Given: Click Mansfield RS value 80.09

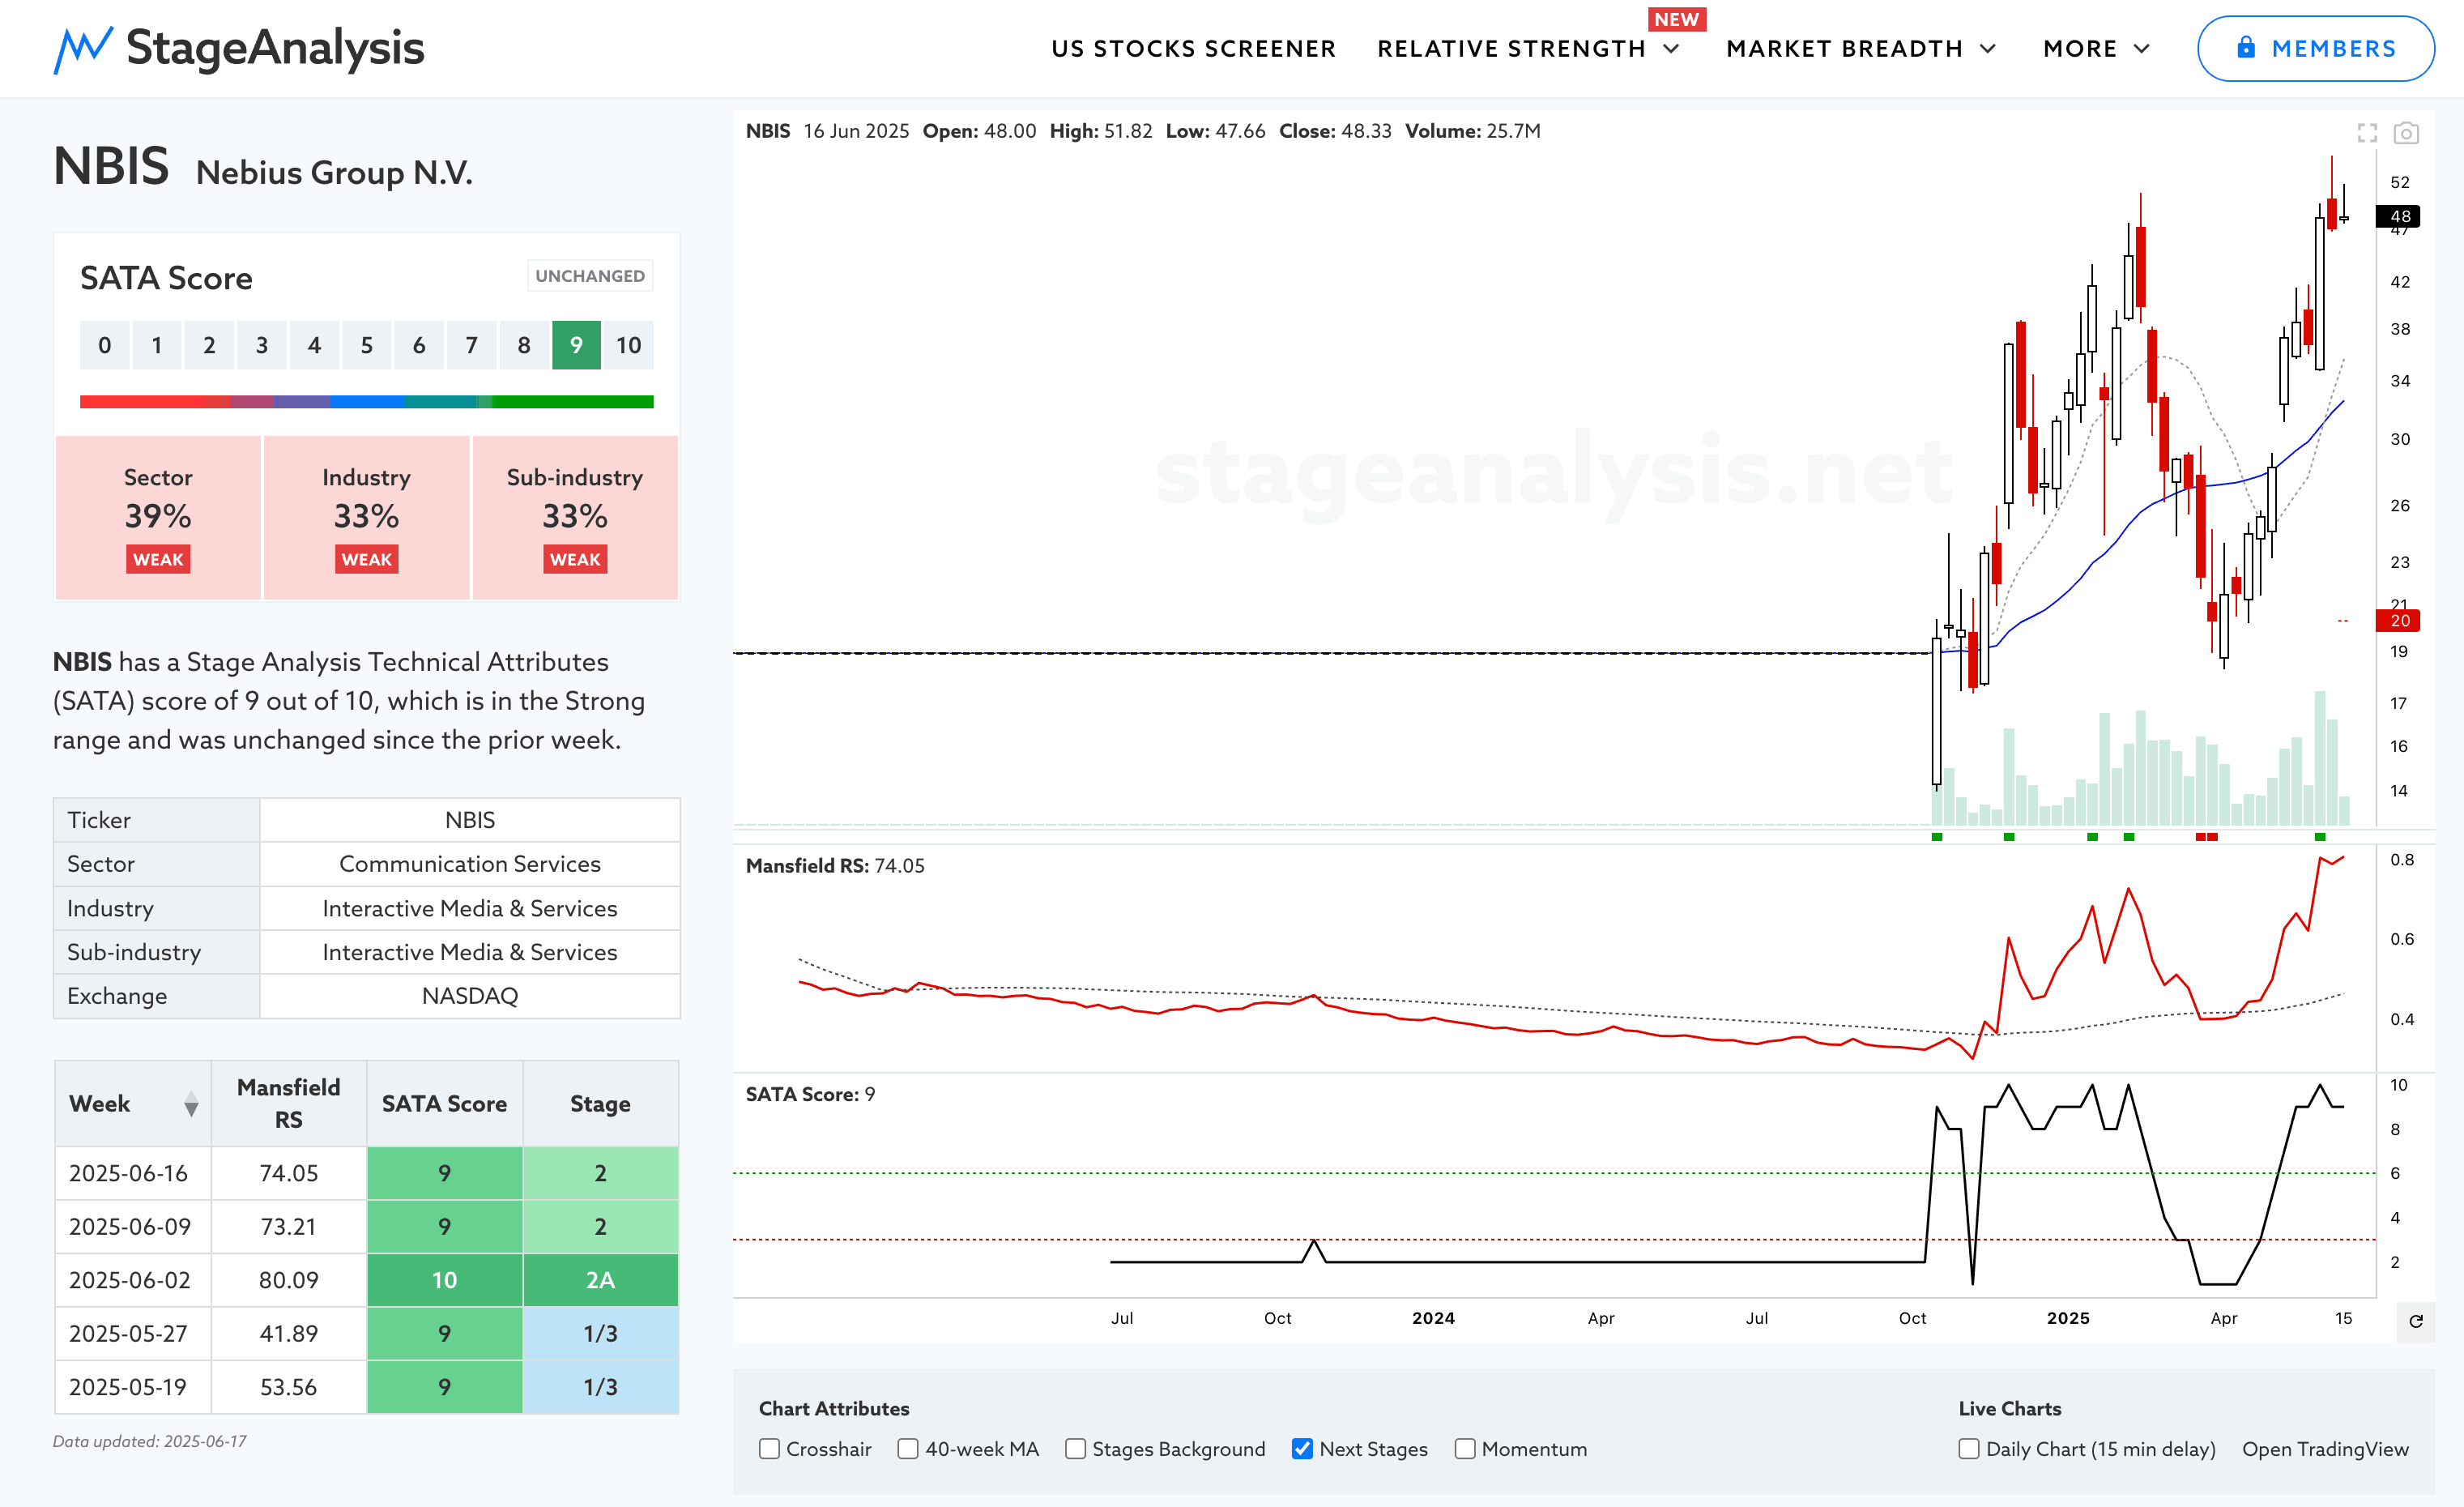Looking at the screenshot, I should tap(288, 1280).
